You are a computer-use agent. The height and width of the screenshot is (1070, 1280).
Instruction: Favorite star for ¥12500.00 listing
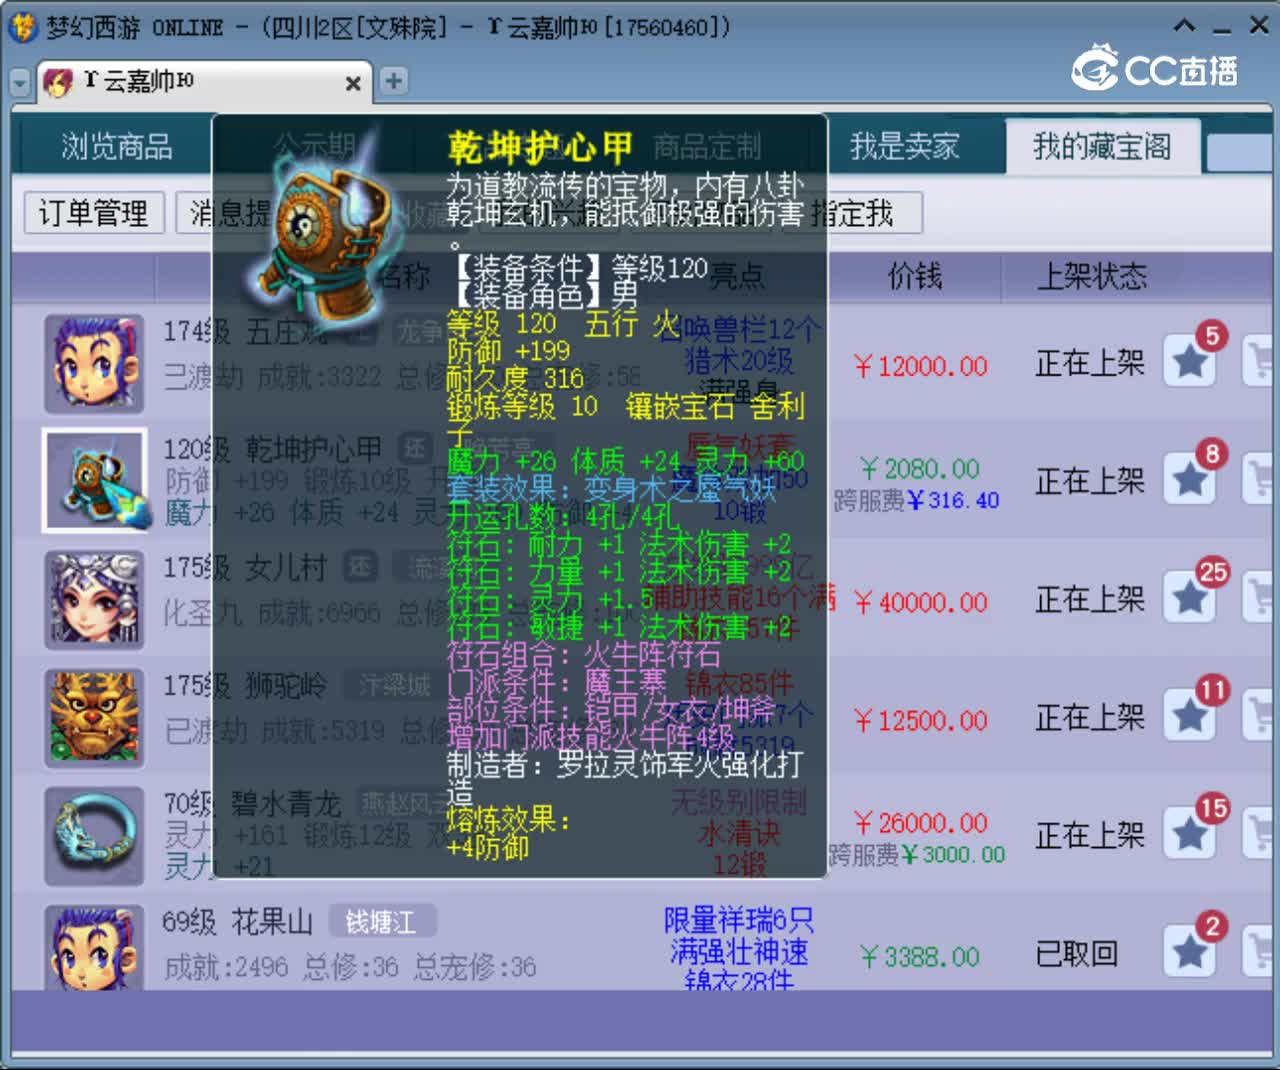[1190, 716]
